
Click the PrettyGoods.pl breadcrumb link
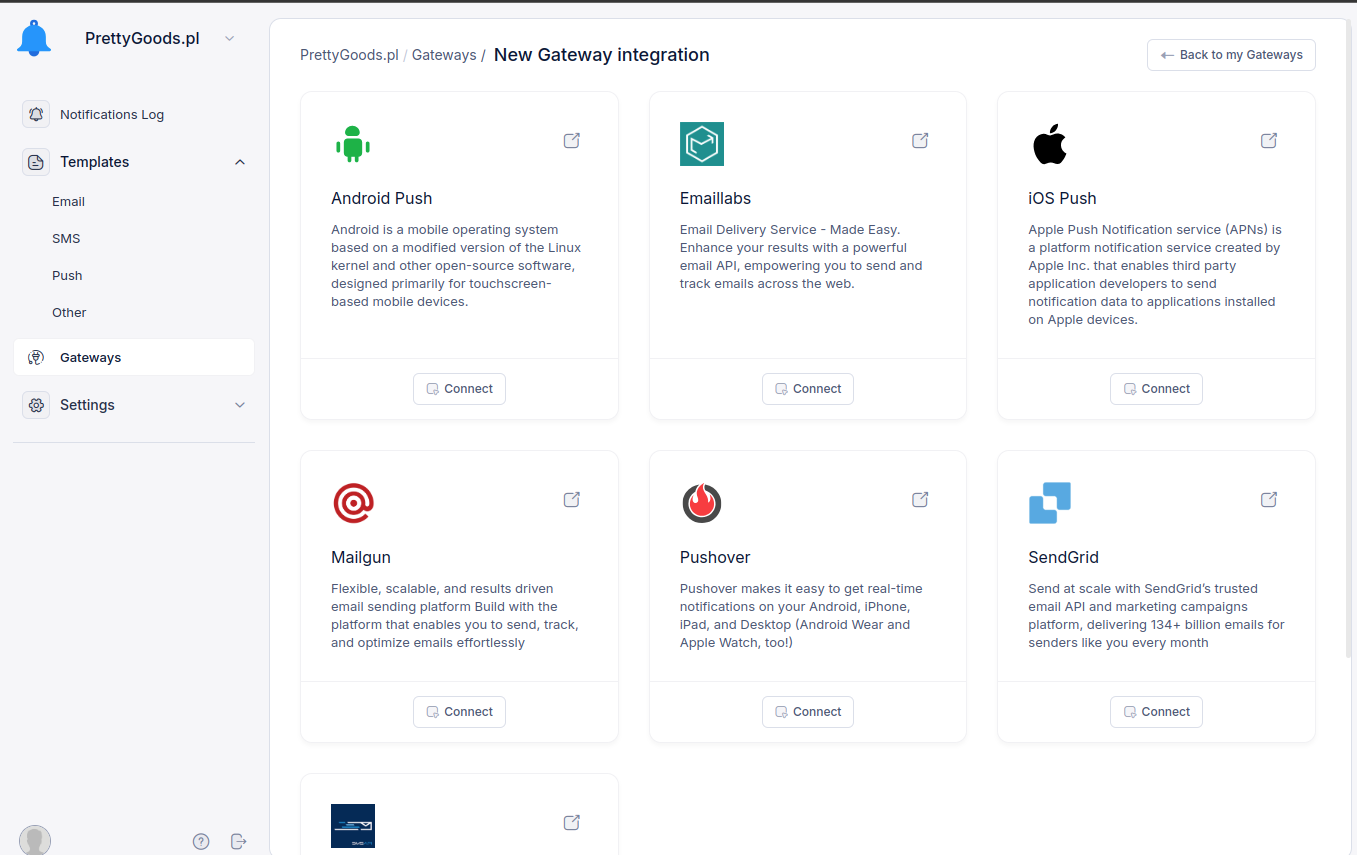pos(349,55)
